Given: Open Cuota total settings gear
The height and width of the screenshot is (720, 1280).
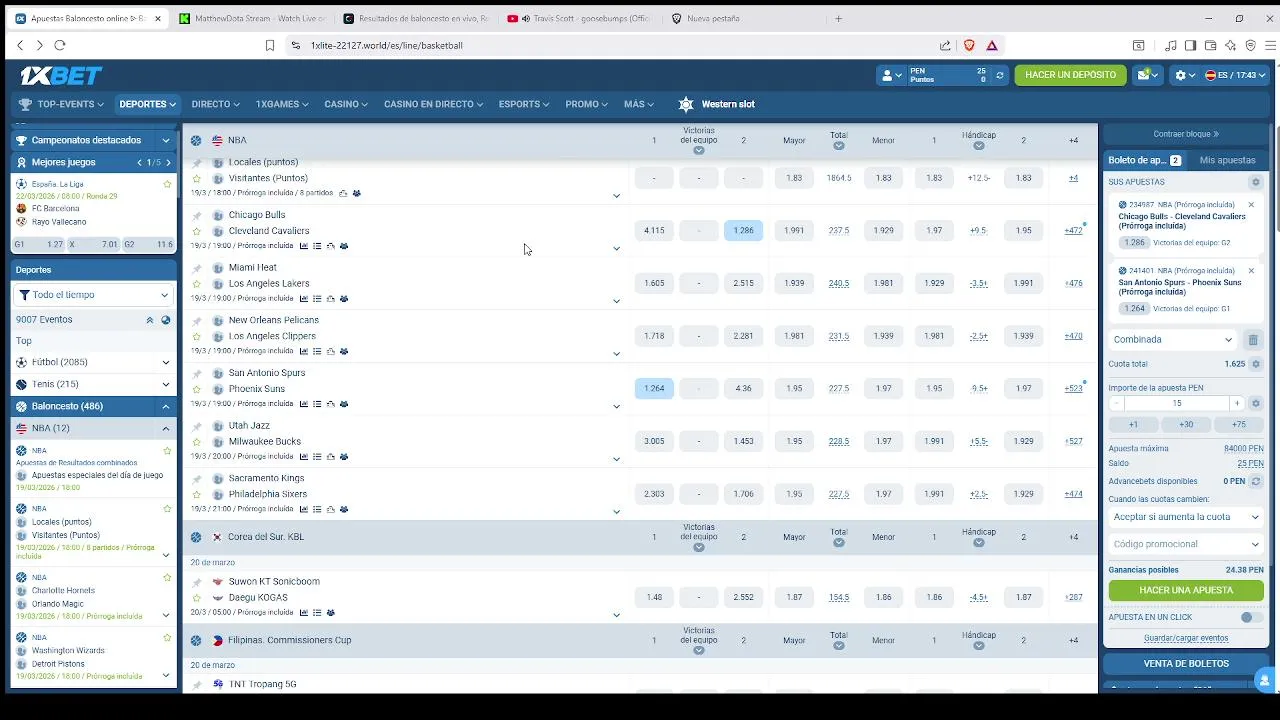Looking at the screenshot, I should click(x=1256, y=365).
